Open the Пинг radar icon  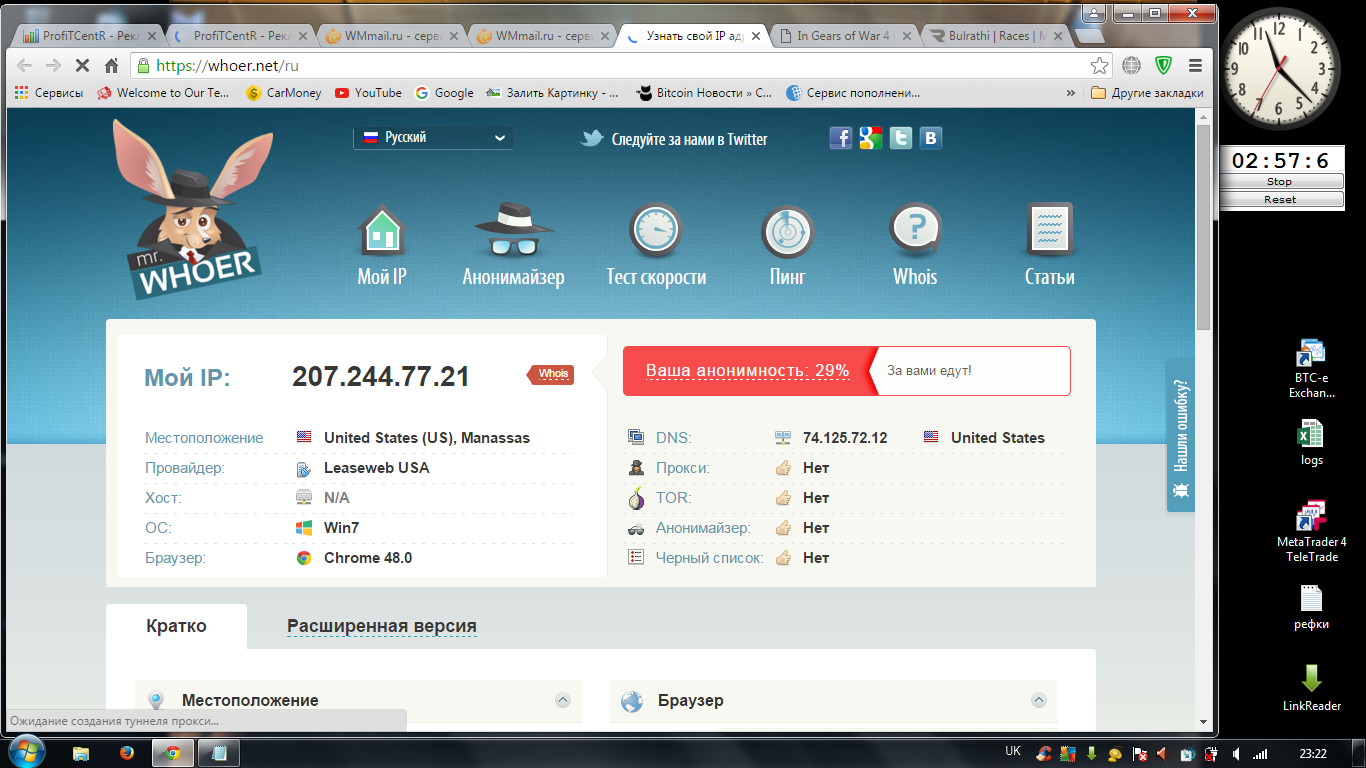787,230
